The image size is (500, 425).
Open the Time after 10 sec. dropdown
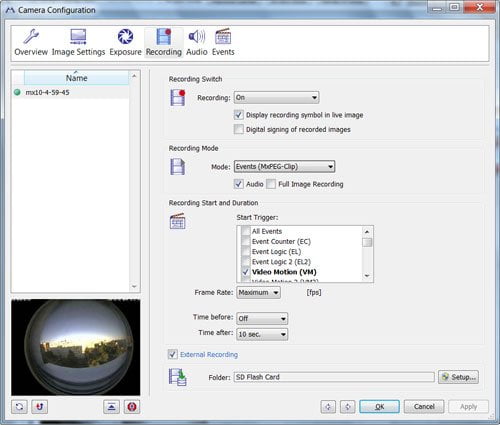262,334
